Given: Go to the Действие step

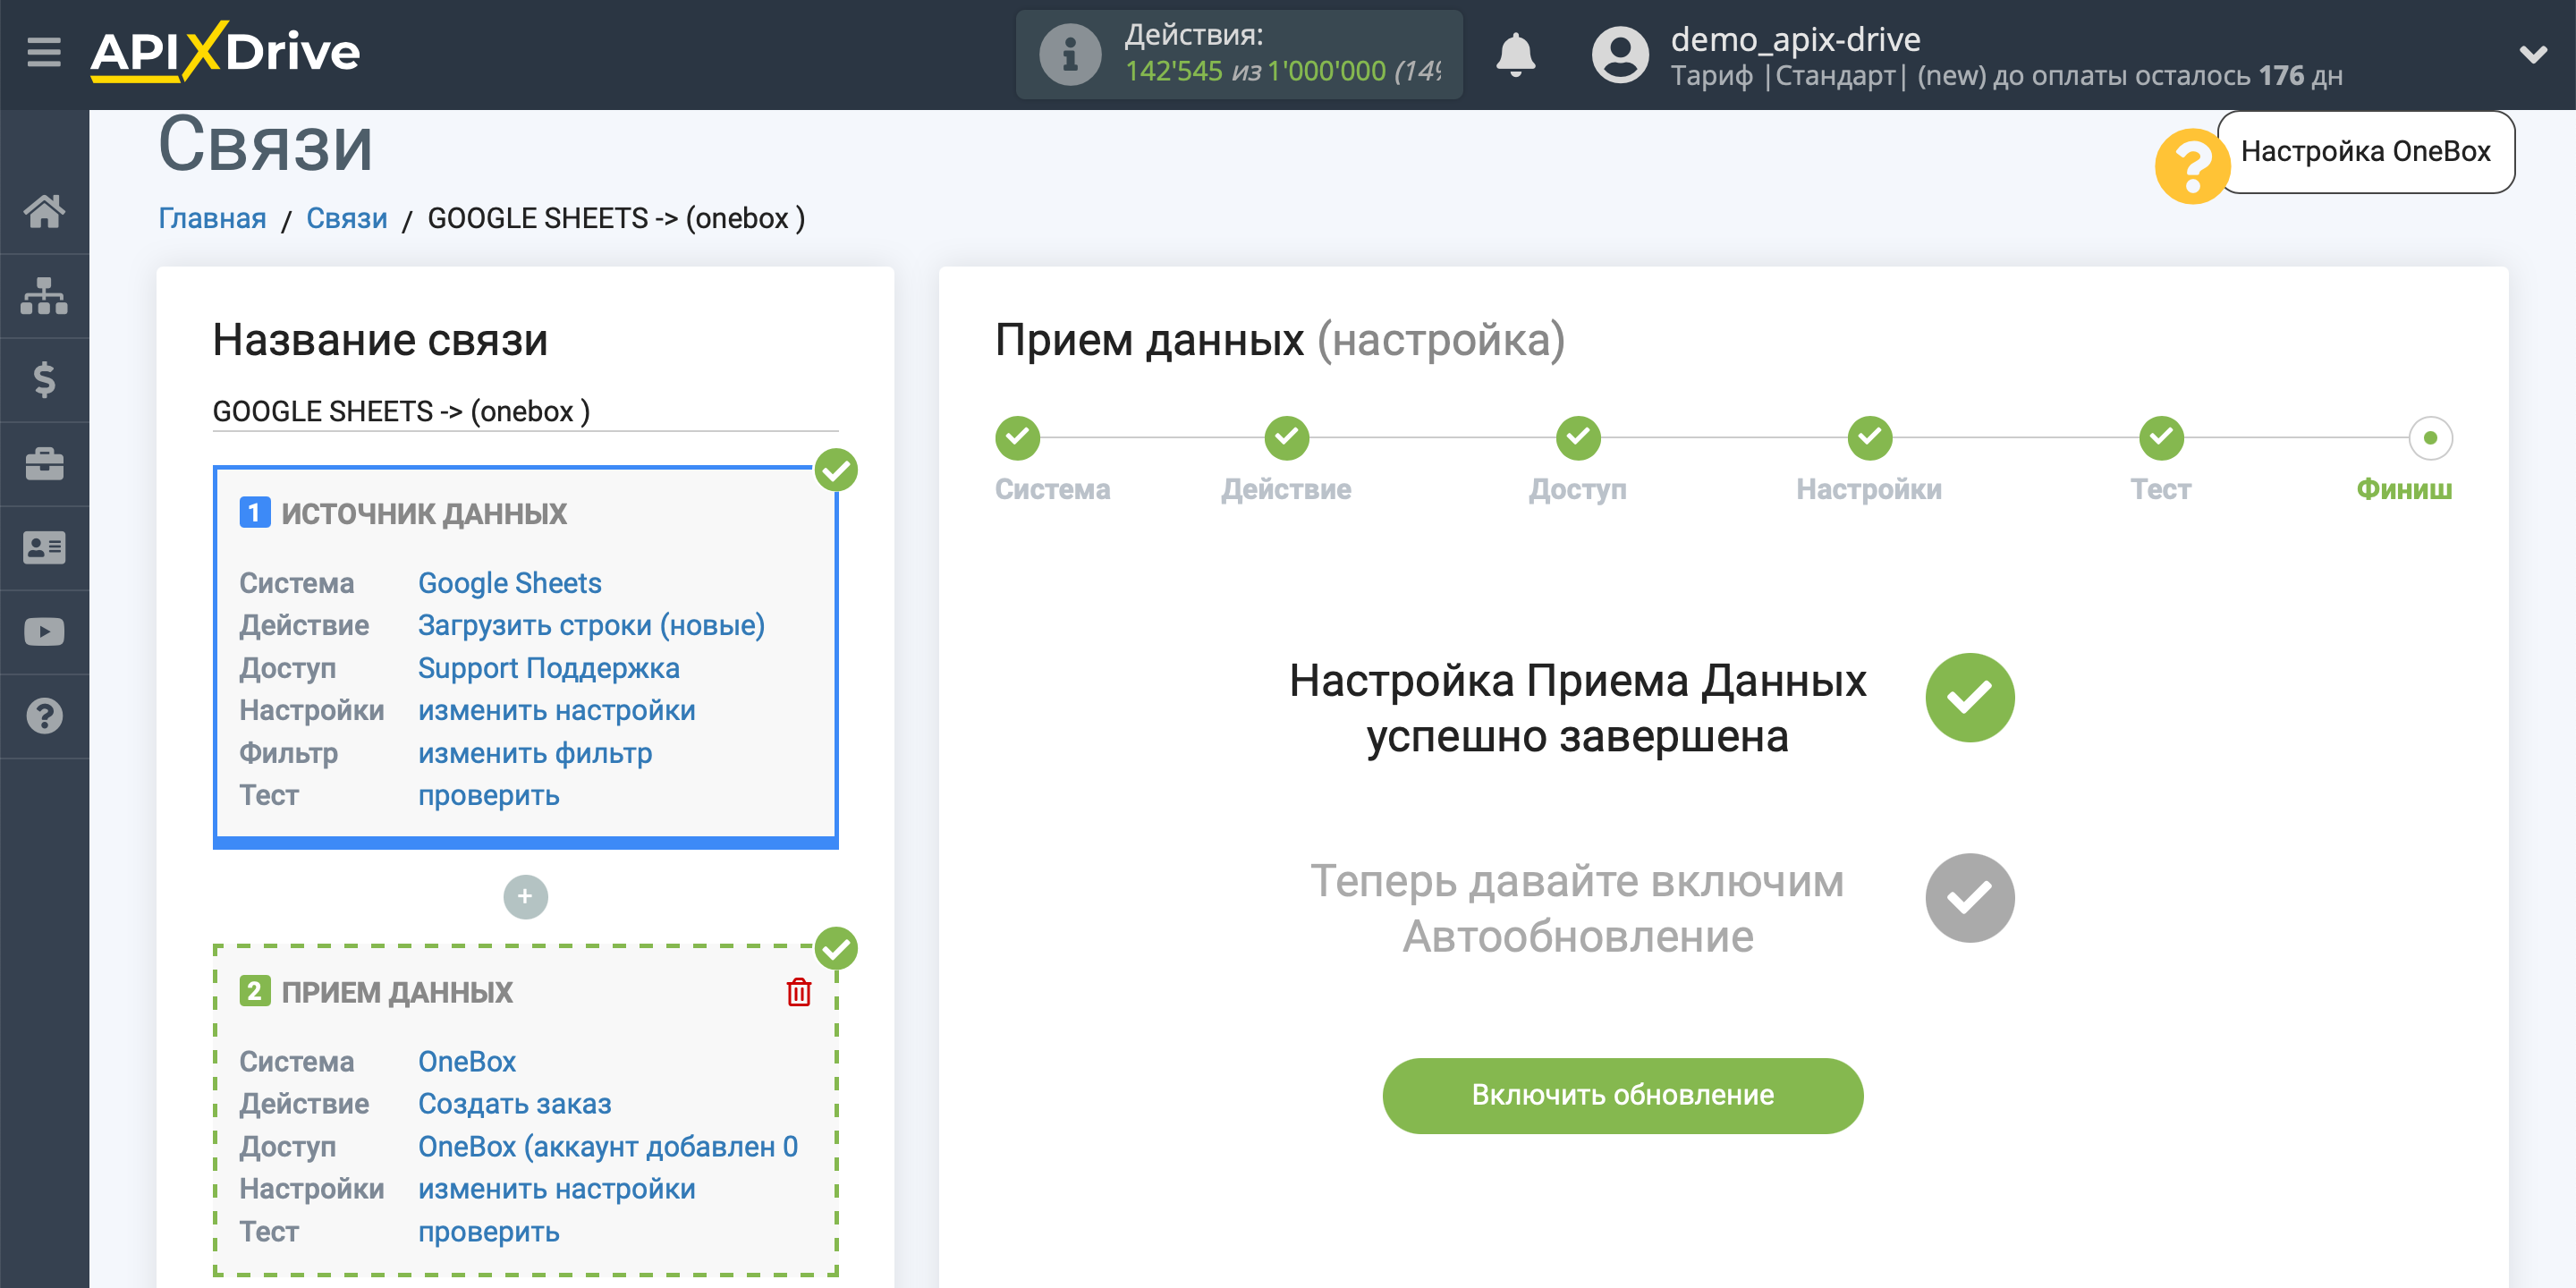Looking at the screenshot, I should coord(1286,489).
